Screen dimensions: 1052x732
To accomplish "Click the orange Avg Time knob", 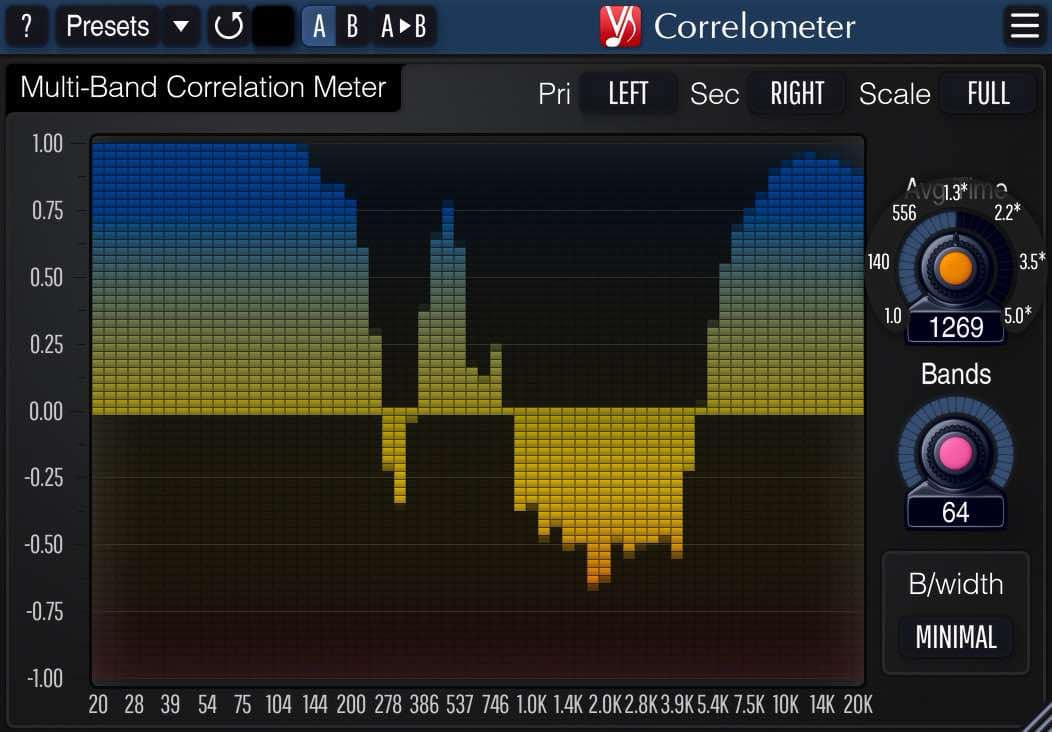I will pyautogui.click(x=955, y=267).
